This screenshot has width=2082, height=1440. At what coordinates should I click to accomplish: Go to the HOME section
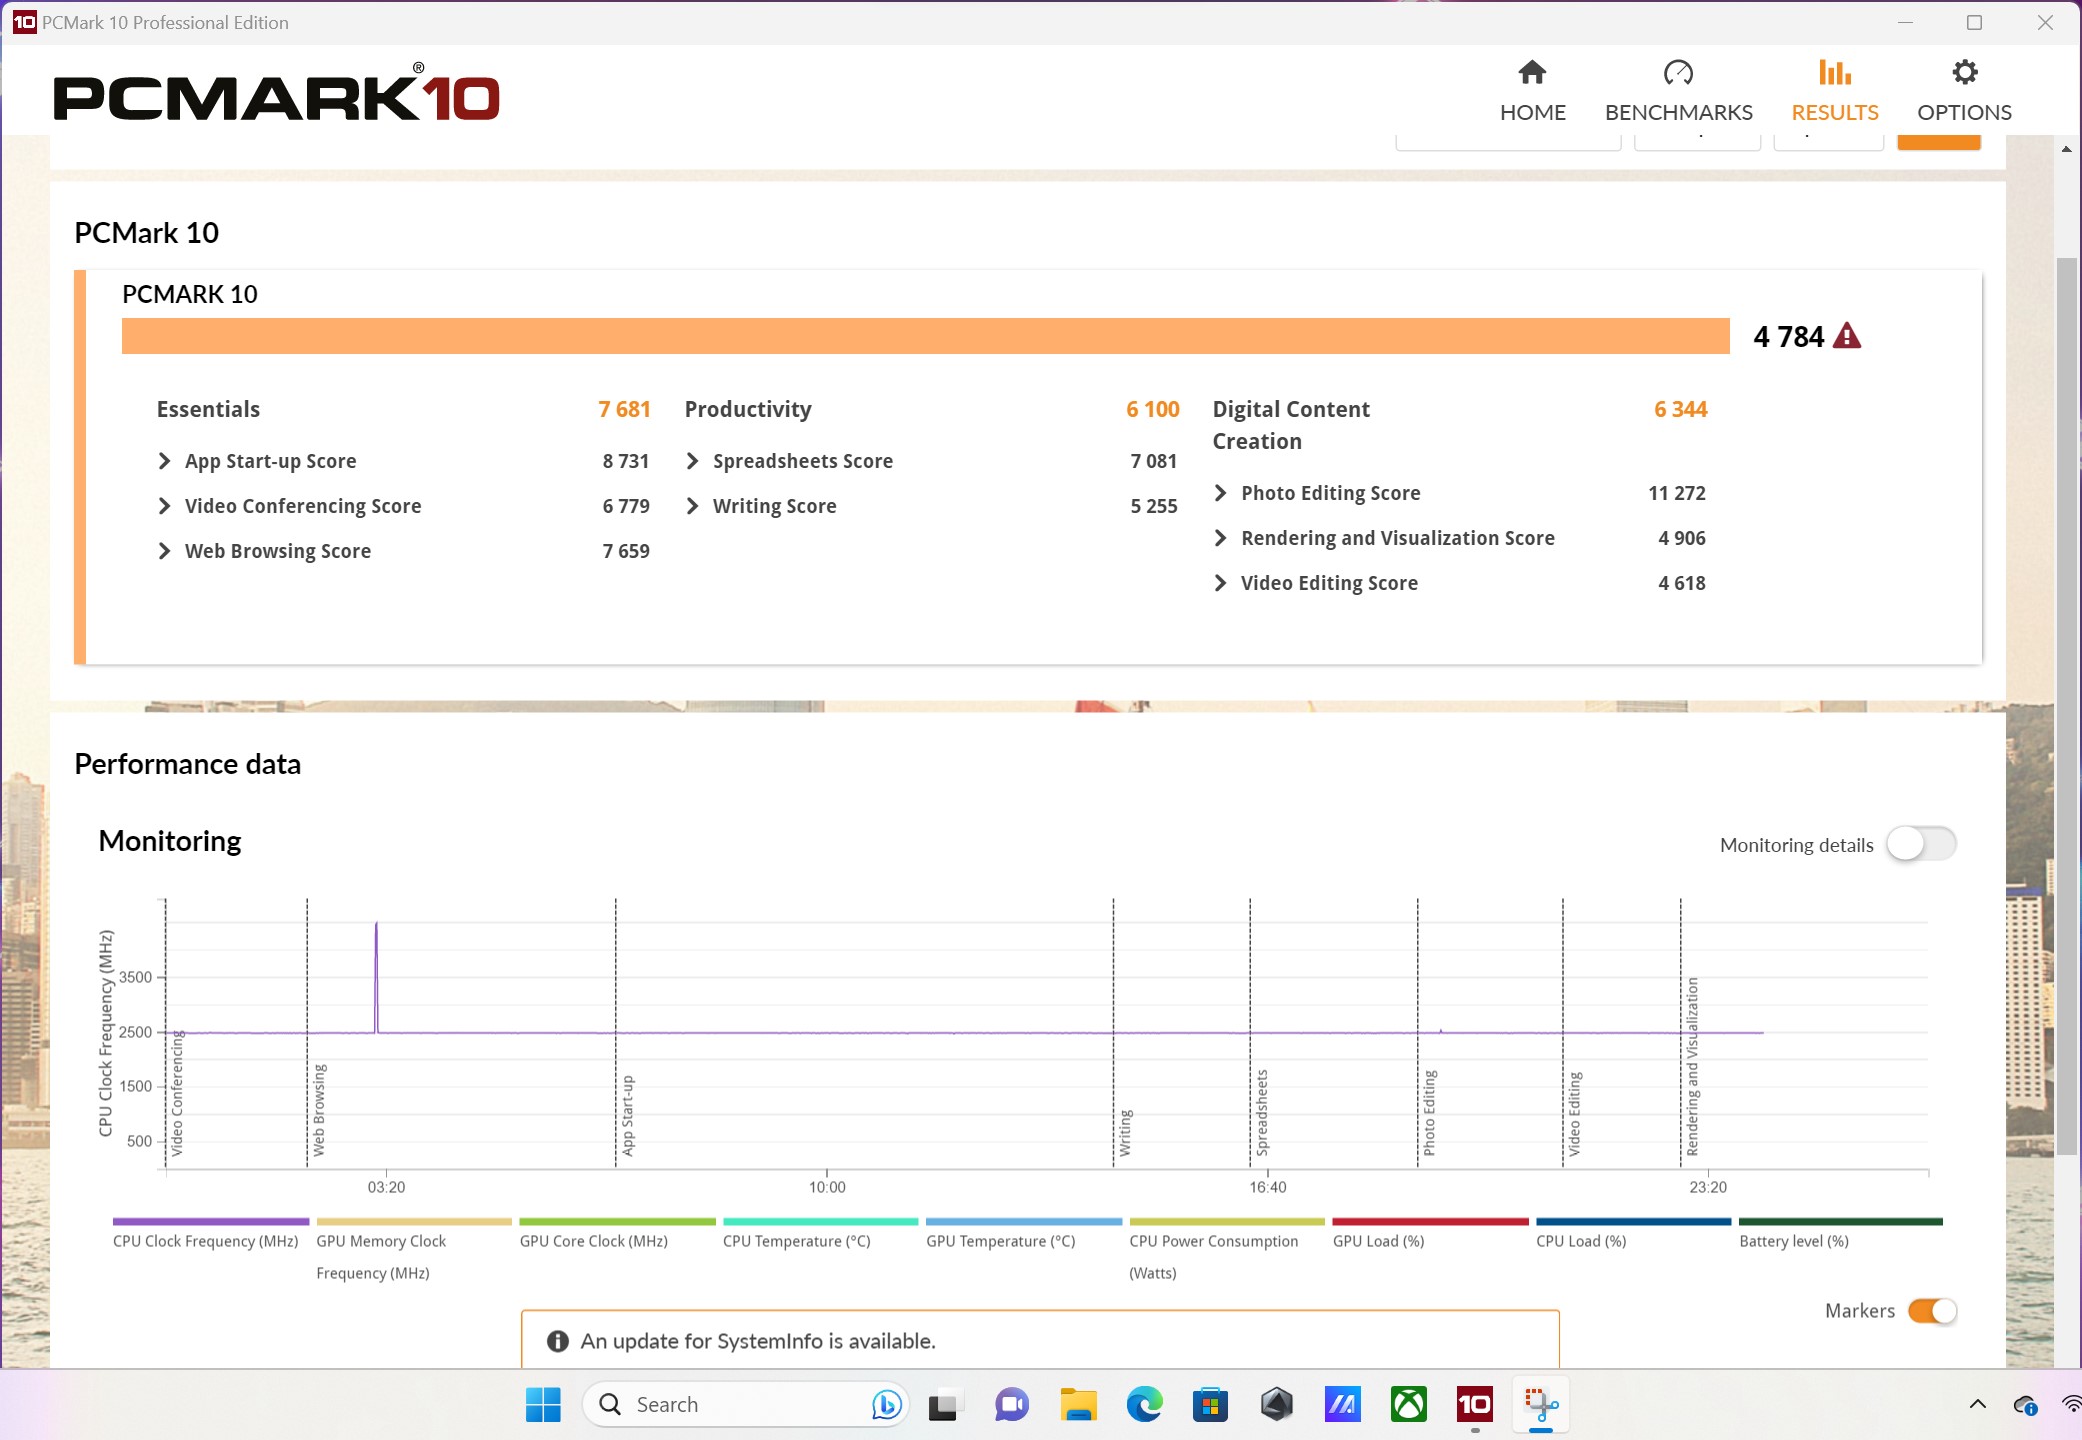click(x=1532, y=91)
